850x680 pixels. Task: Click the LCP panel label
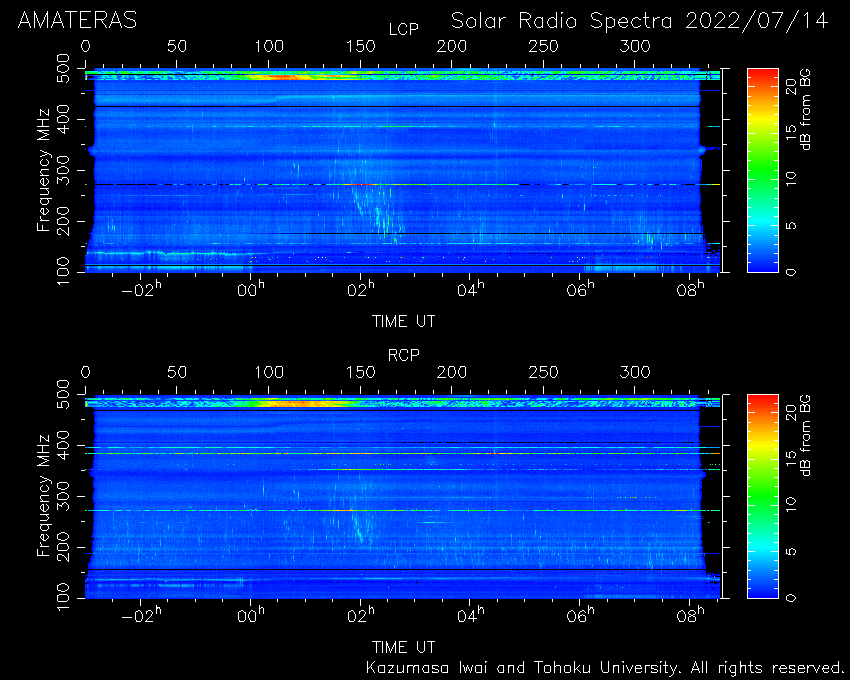tap(404, 29)
